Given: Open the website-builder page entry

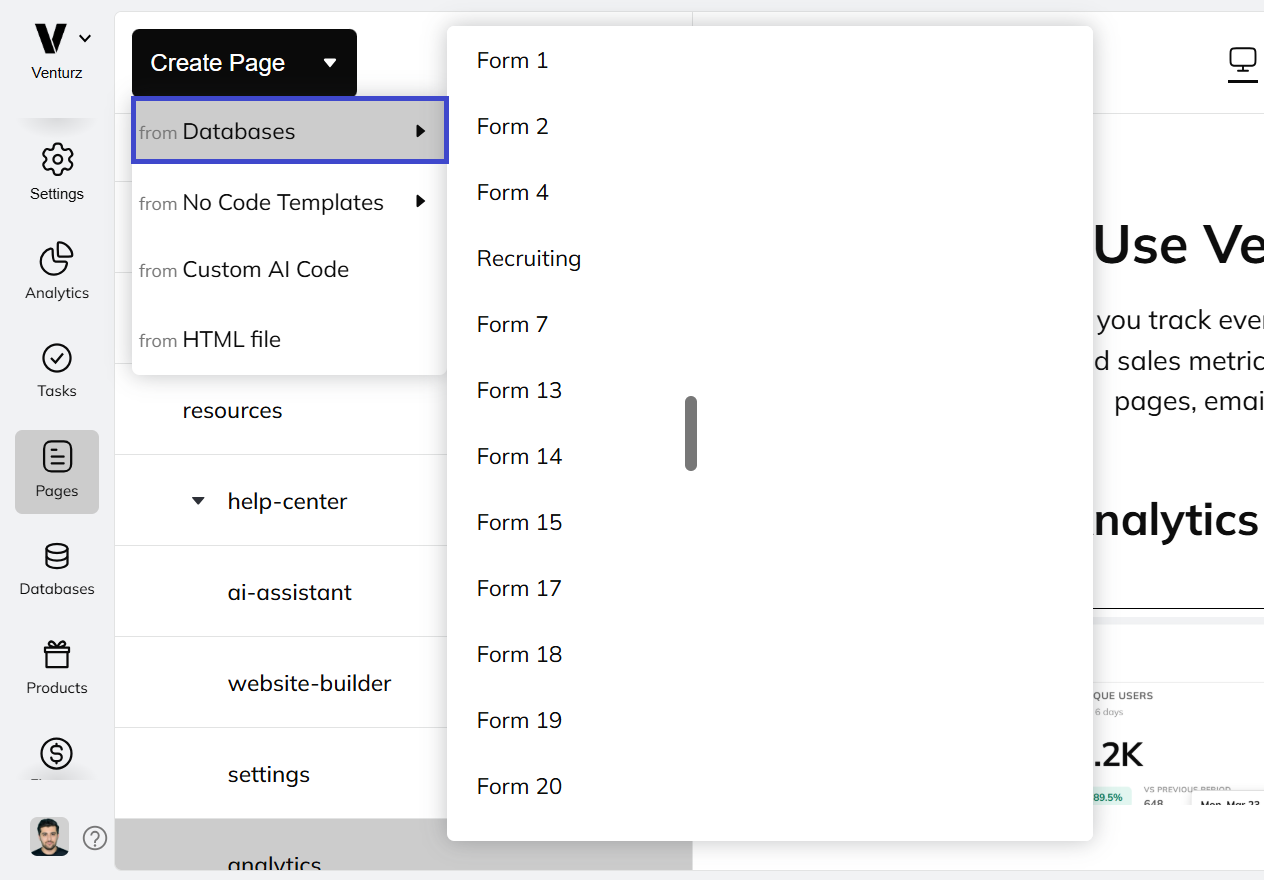Looking at the screenshot, I should pyautogui.click(x=309, y=683).
